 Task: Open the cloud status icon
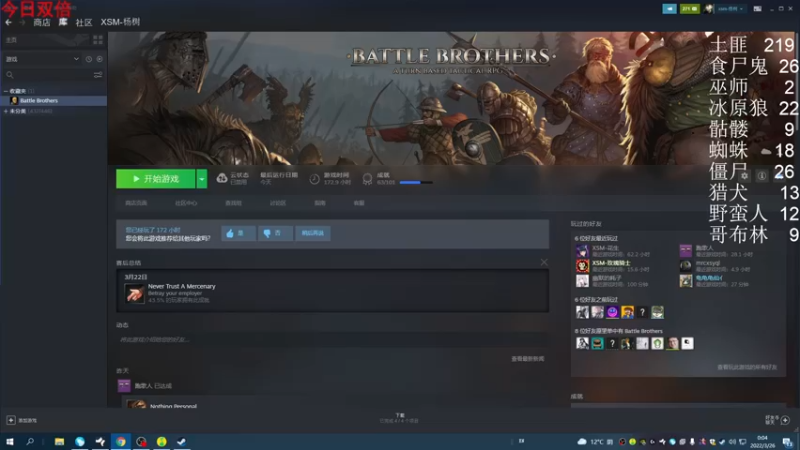tap(222, 178)
